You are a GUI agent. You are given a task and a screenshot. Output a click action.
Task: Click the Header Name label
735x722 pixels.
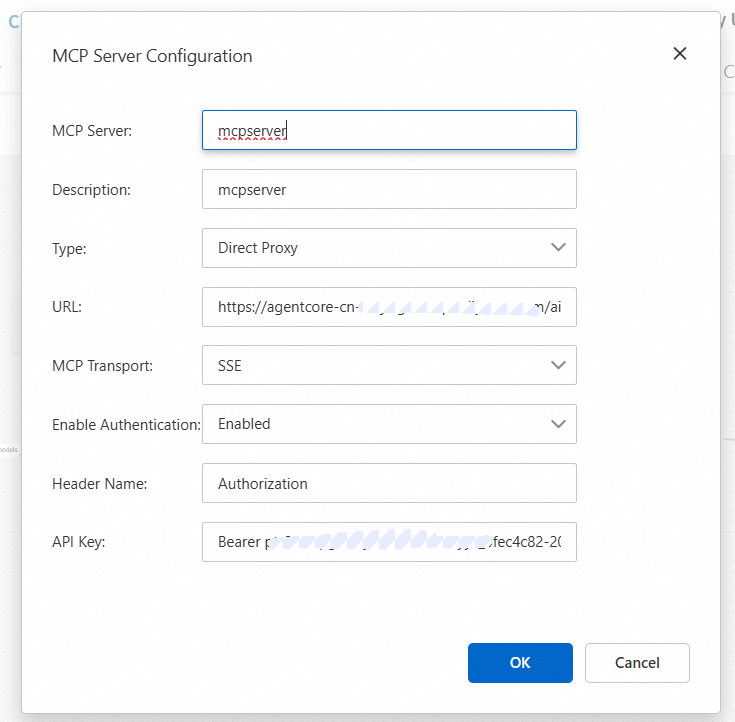pyautogui.click(x=100, y=484)
